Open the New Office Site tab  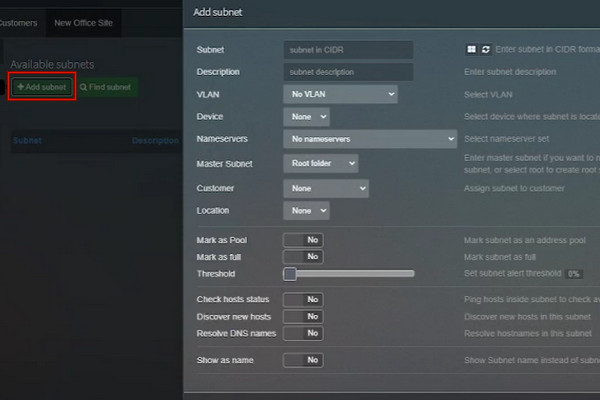[83, 23]
